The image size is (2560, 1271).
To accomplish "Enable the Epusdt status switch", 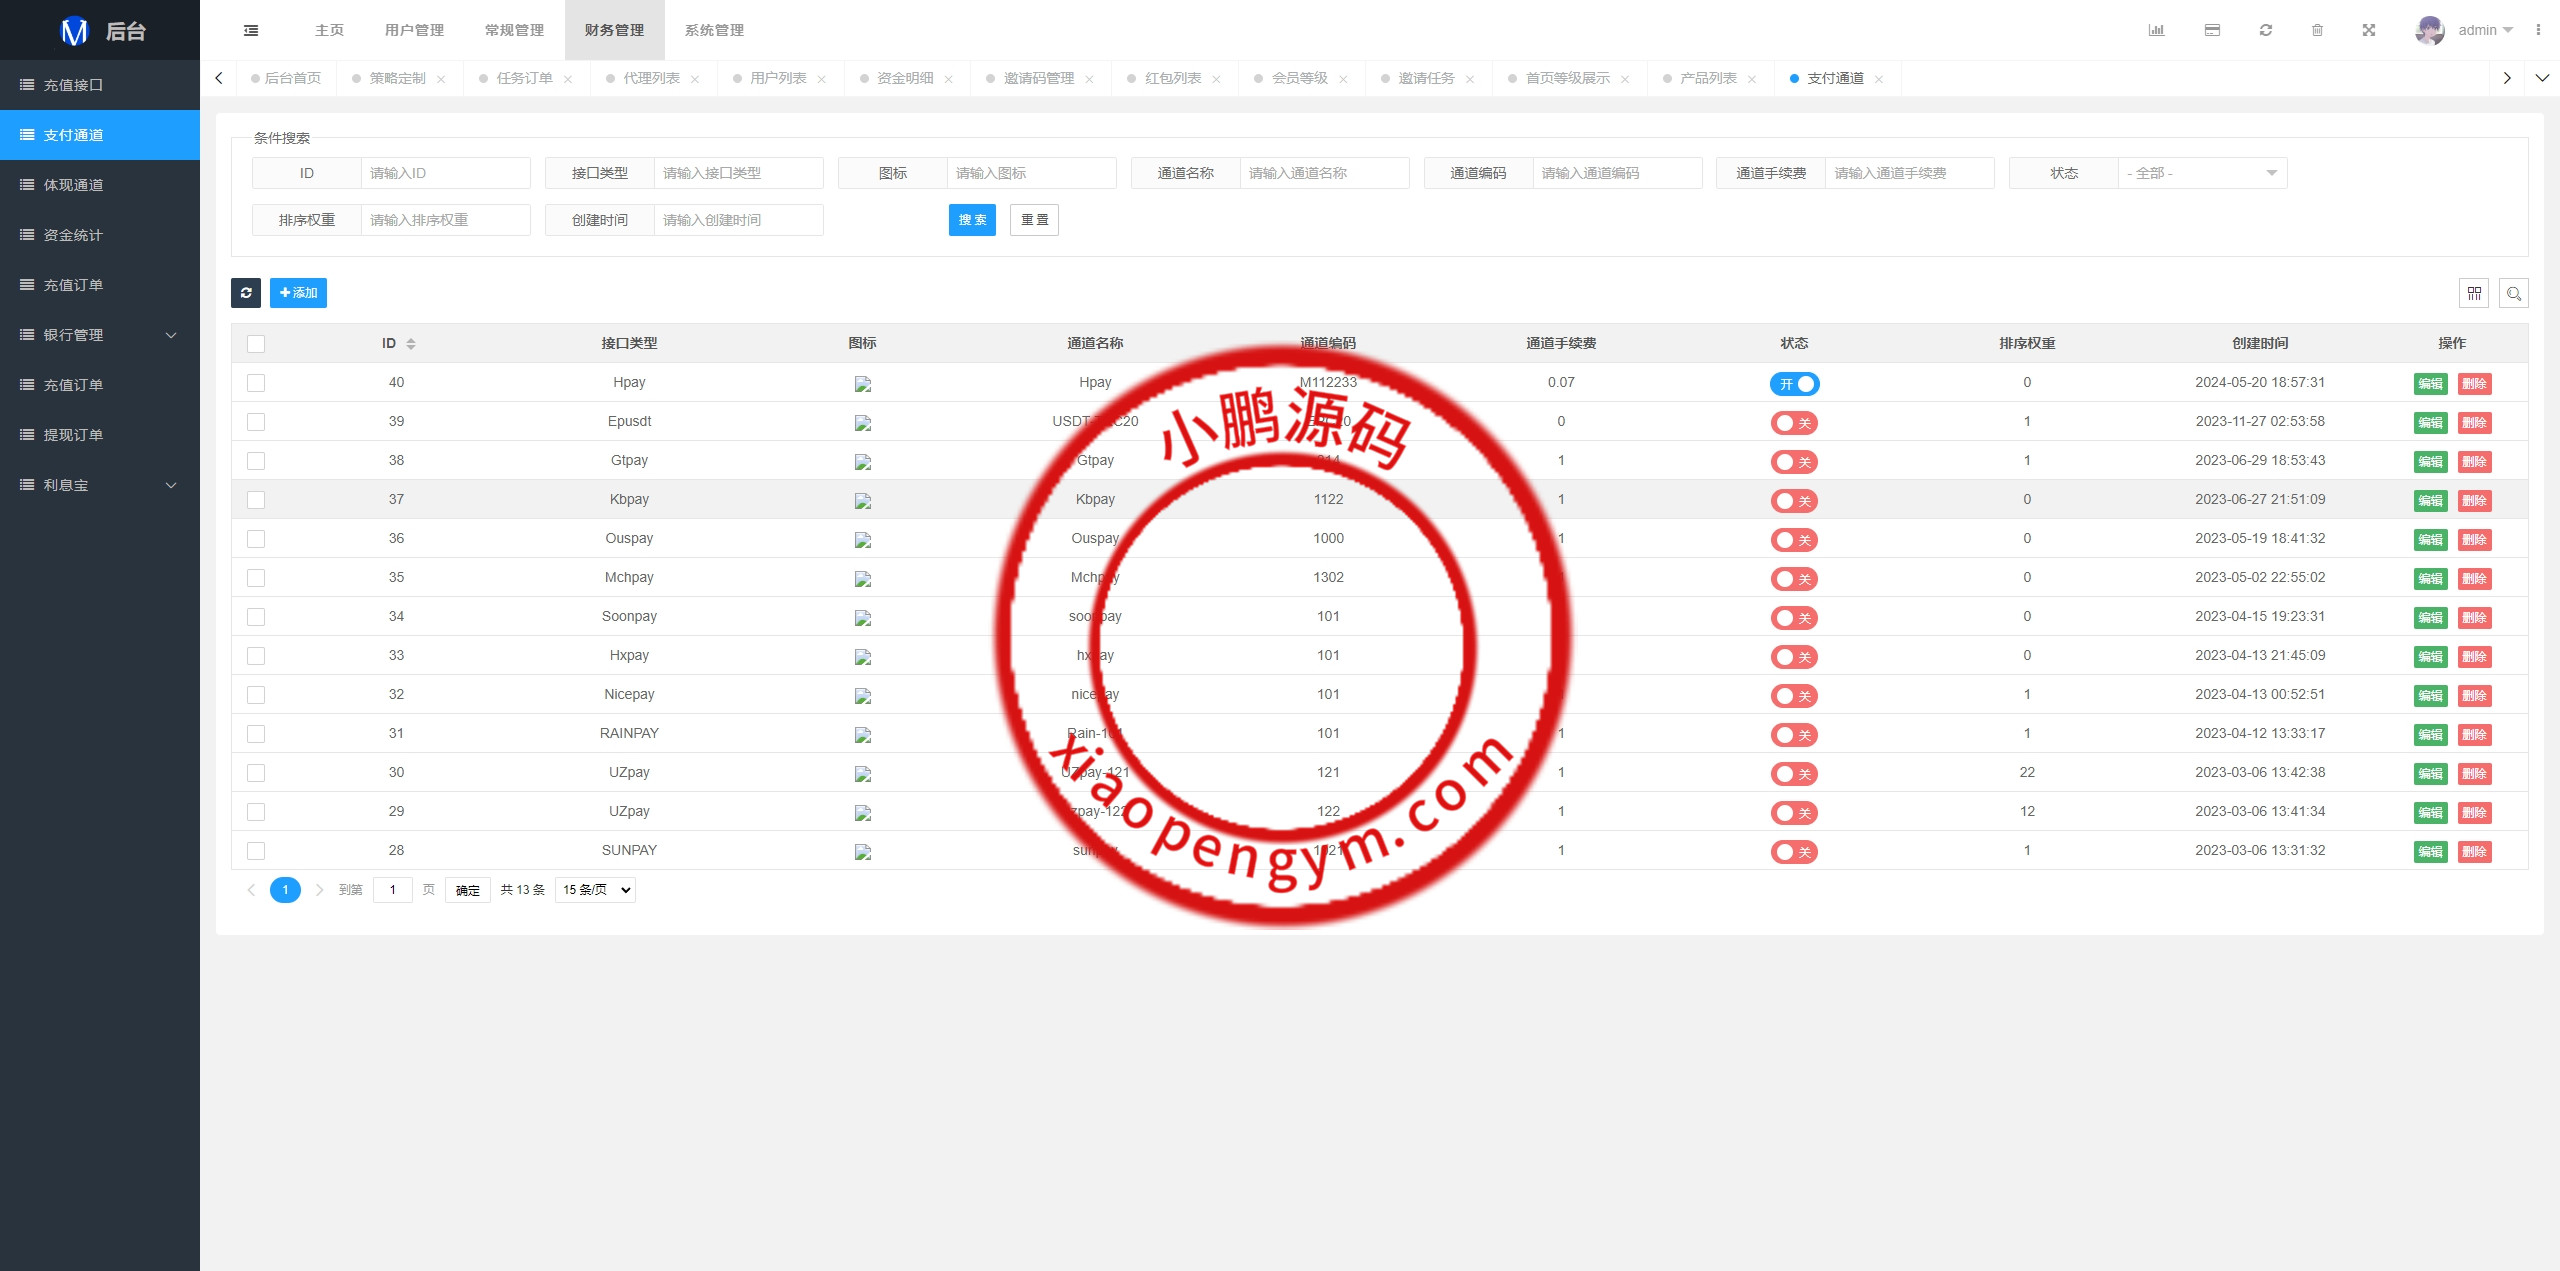I will tap(1794, 423).
